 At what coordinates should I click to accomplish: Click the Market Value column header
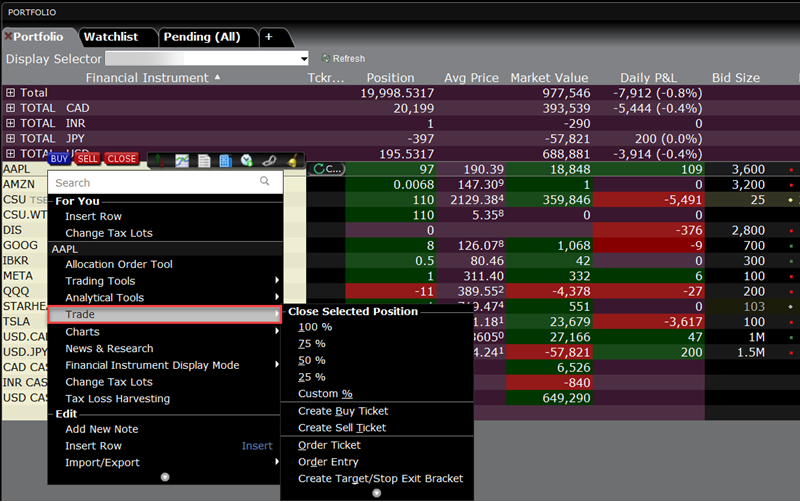tap(549, 78)
